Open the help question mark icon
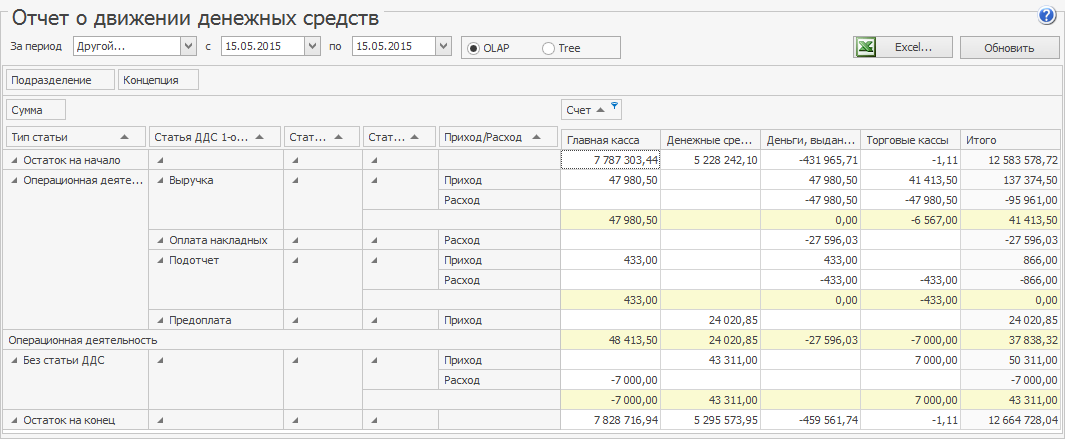1065x439 pixels. pos(1047,15)
